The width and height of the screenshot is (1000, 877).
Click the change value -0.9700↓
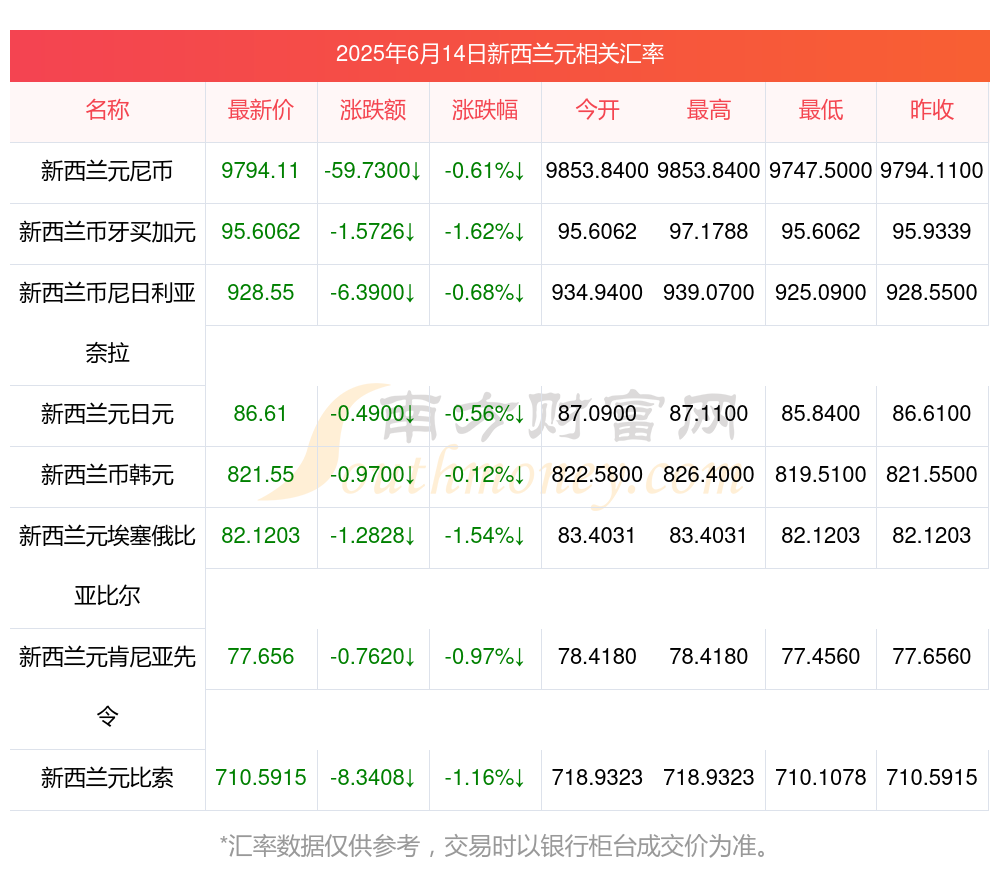(x=372, y=475)
